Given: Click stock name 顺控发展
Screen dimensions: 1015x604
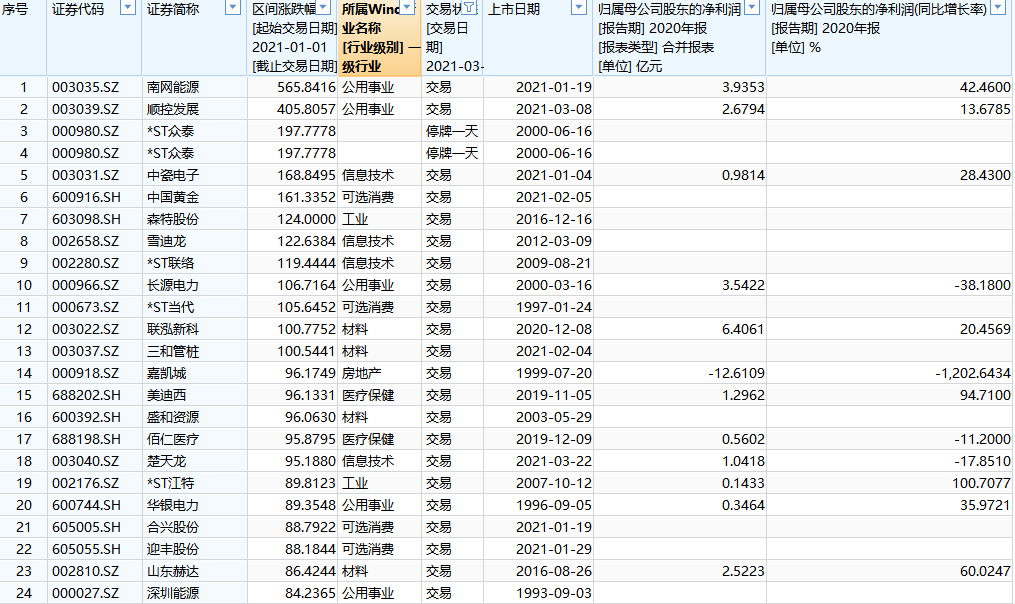Looking at the screenshot, I should pos(173,109).
